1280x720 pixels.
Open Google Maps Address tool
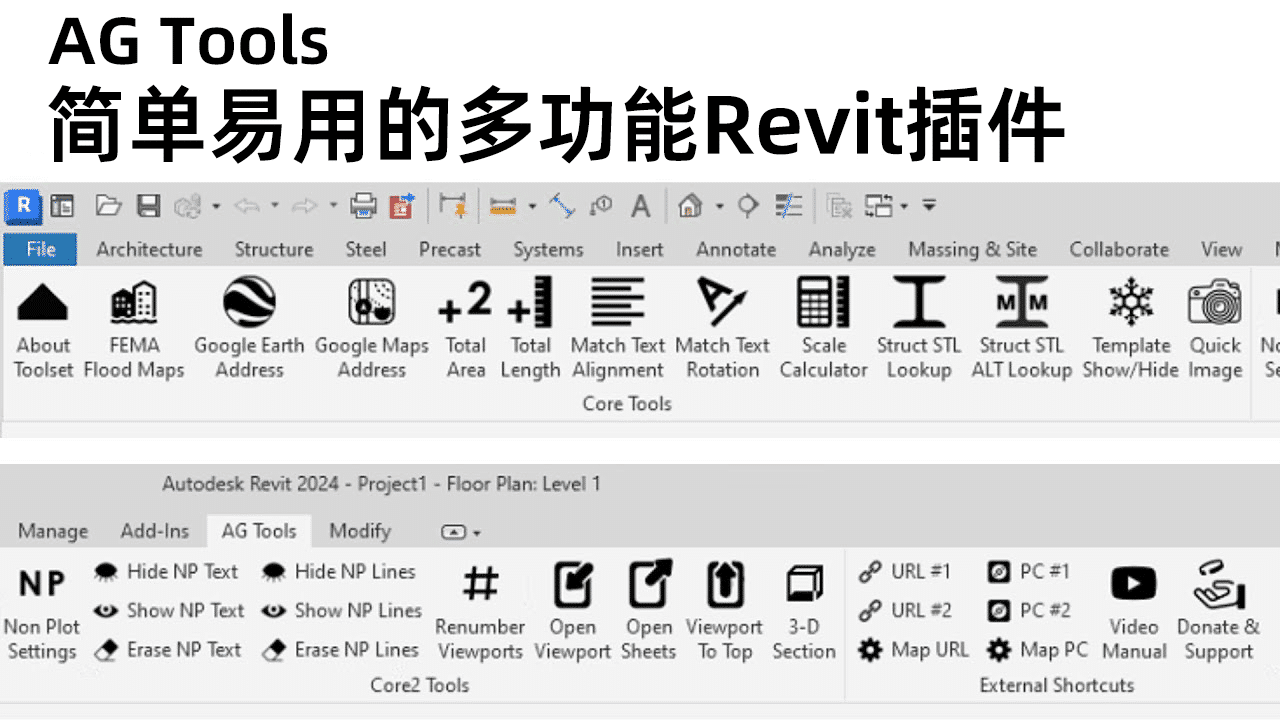click(372, 330)
